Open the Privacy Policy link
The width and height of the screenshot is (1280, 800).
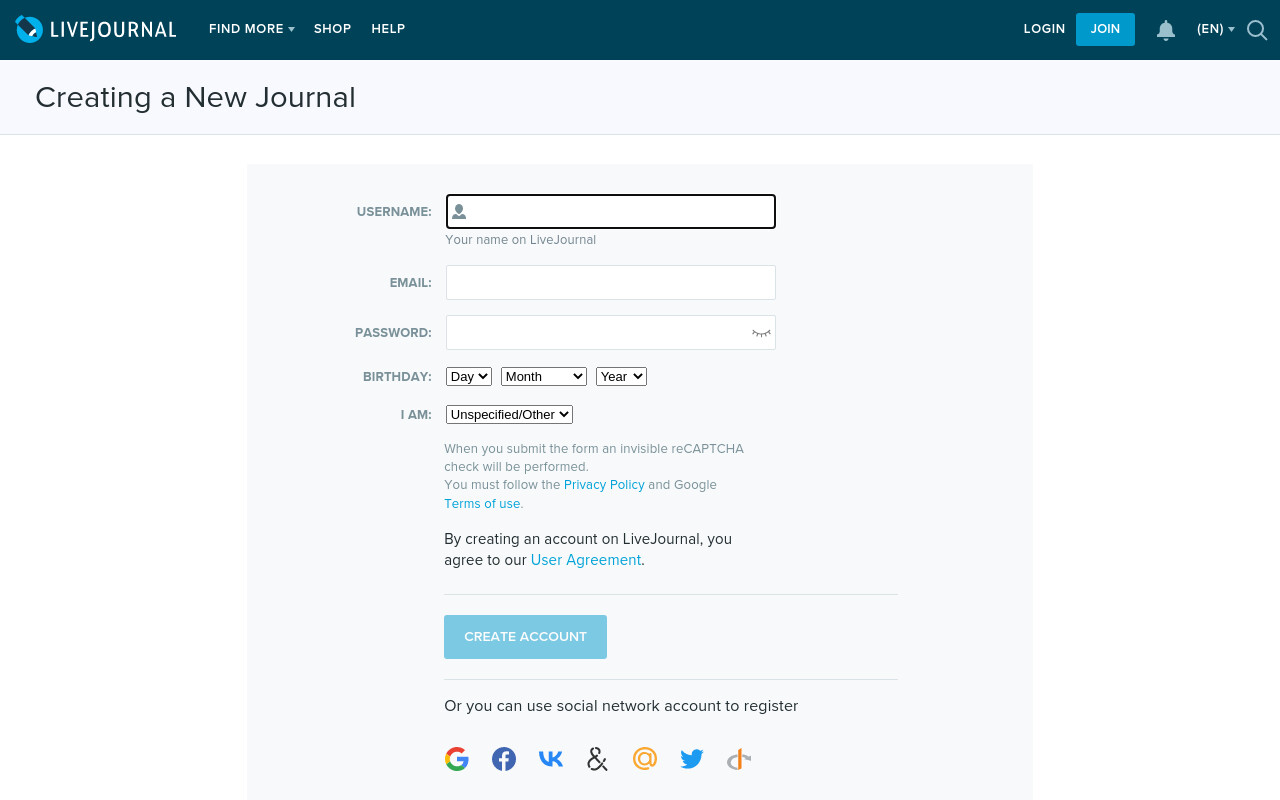pyautogui.click(x=604, y=485)
